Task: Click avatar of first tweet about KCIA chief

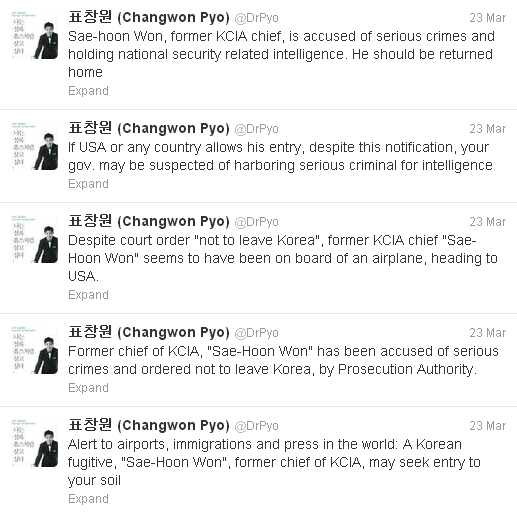Action: pyautogui.click(x=35, y=36)
